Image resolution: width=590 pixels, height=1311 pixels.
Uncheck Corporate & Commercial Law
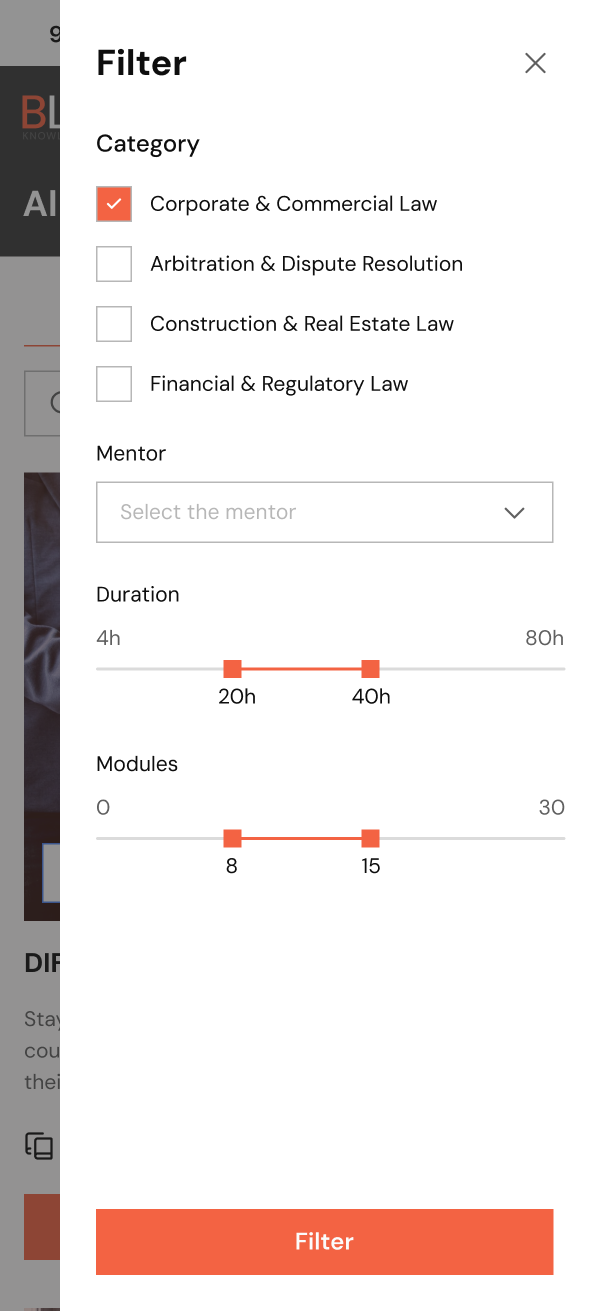(114, 203)
